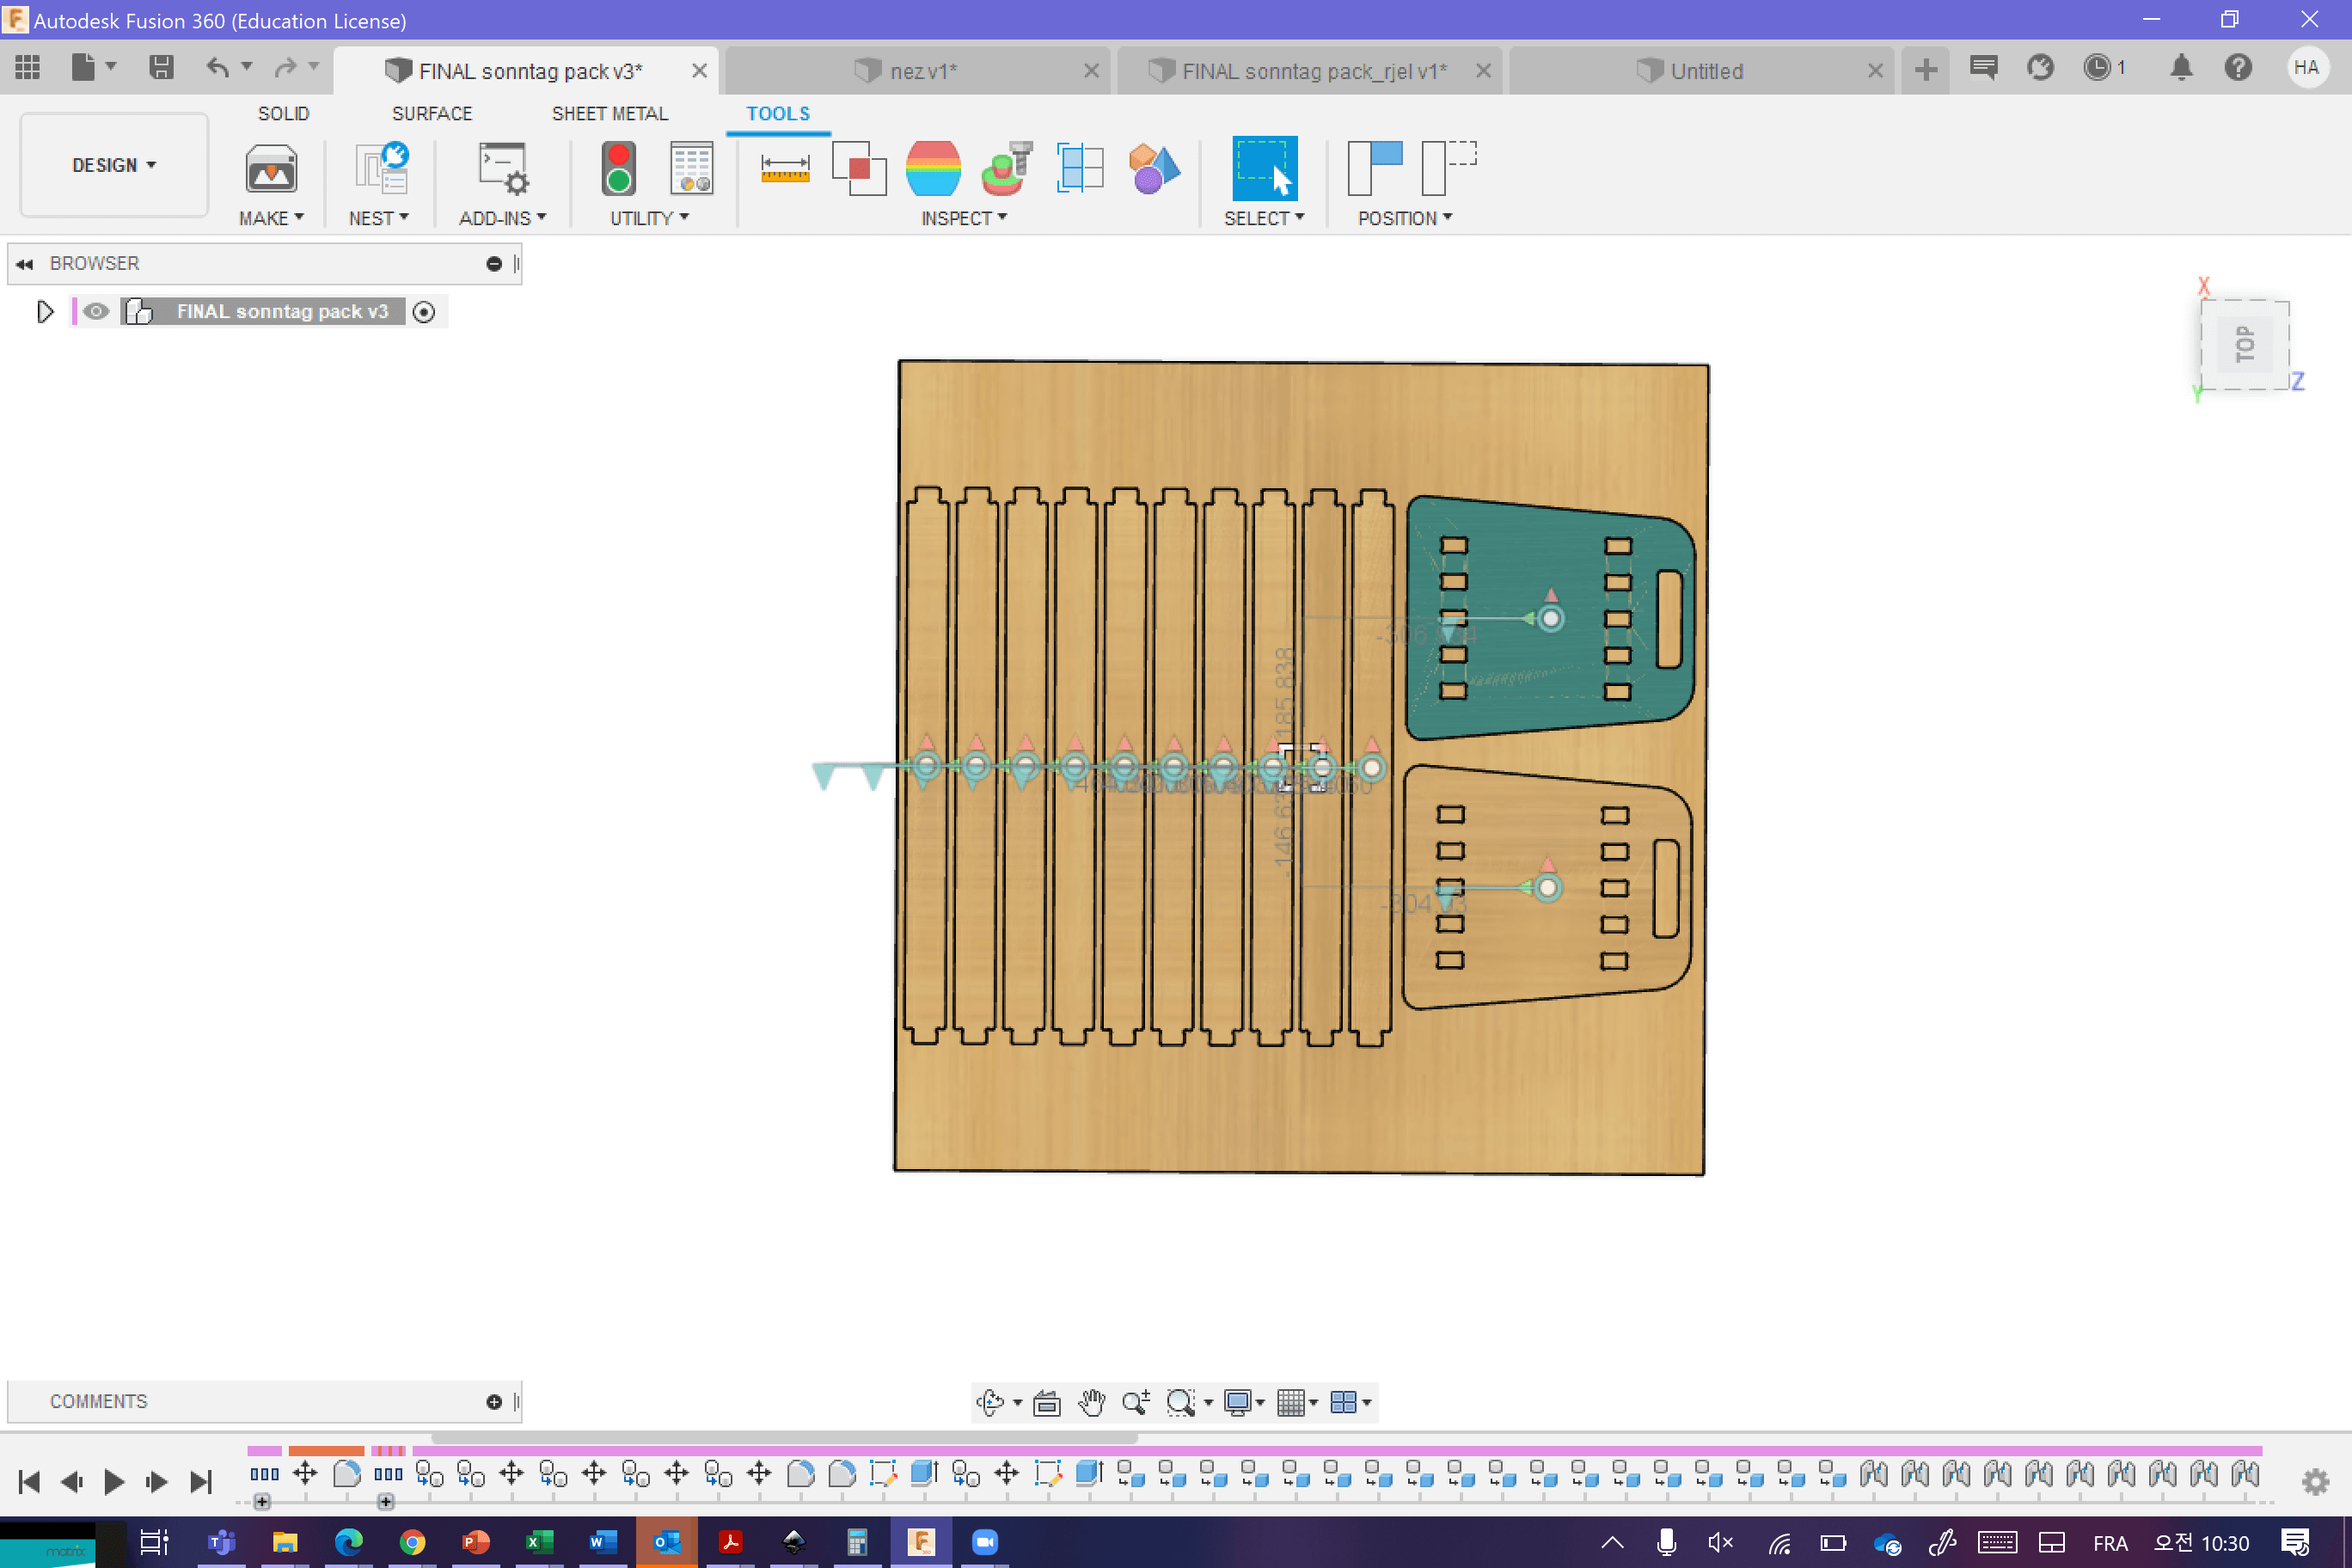Switch to the nez v1 document tab
Image resolution: width=2352 pixels, height=1568 pixels.
pos(921,71)
